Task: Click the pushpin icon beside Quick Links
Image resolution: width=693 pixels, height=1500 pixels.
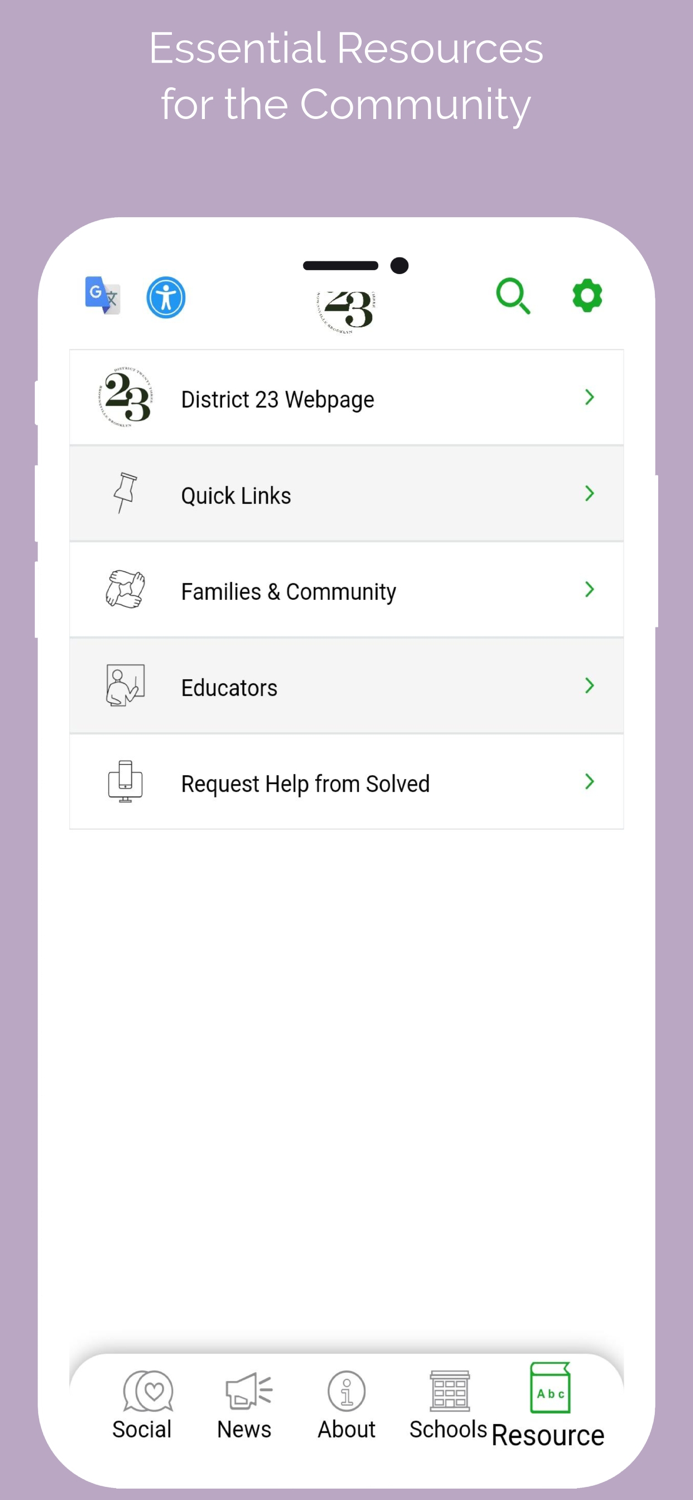Action: 125,494
